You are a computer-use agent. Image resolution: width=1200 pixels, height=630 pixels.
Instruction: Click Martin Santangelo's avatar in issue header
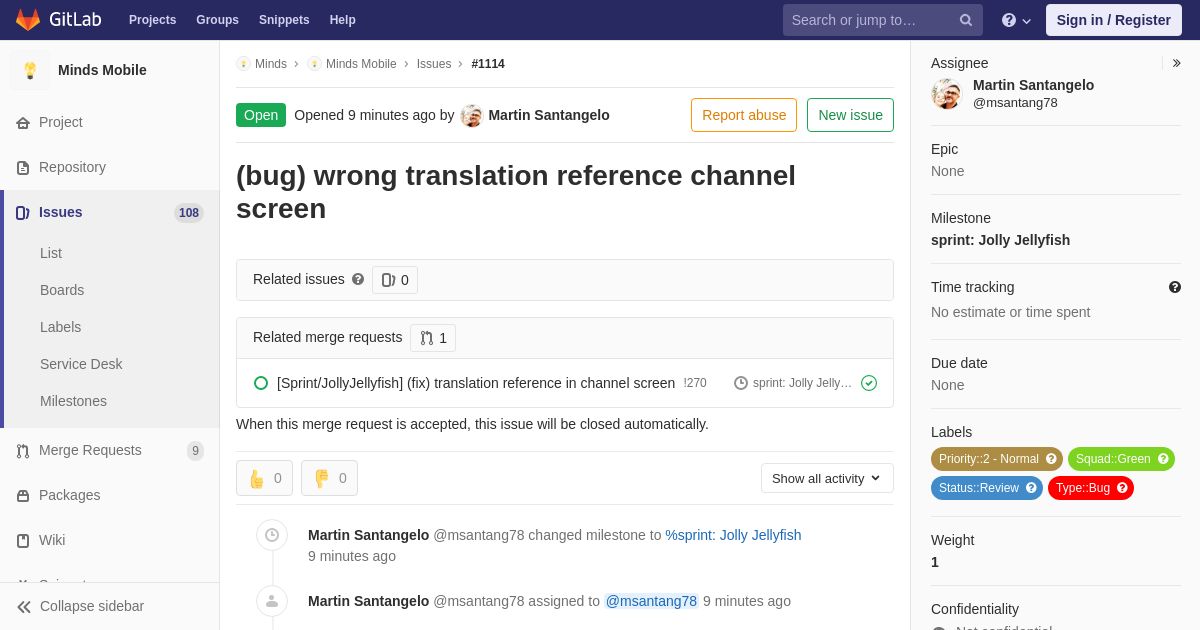pyautogui.click(x=472, y=115)
